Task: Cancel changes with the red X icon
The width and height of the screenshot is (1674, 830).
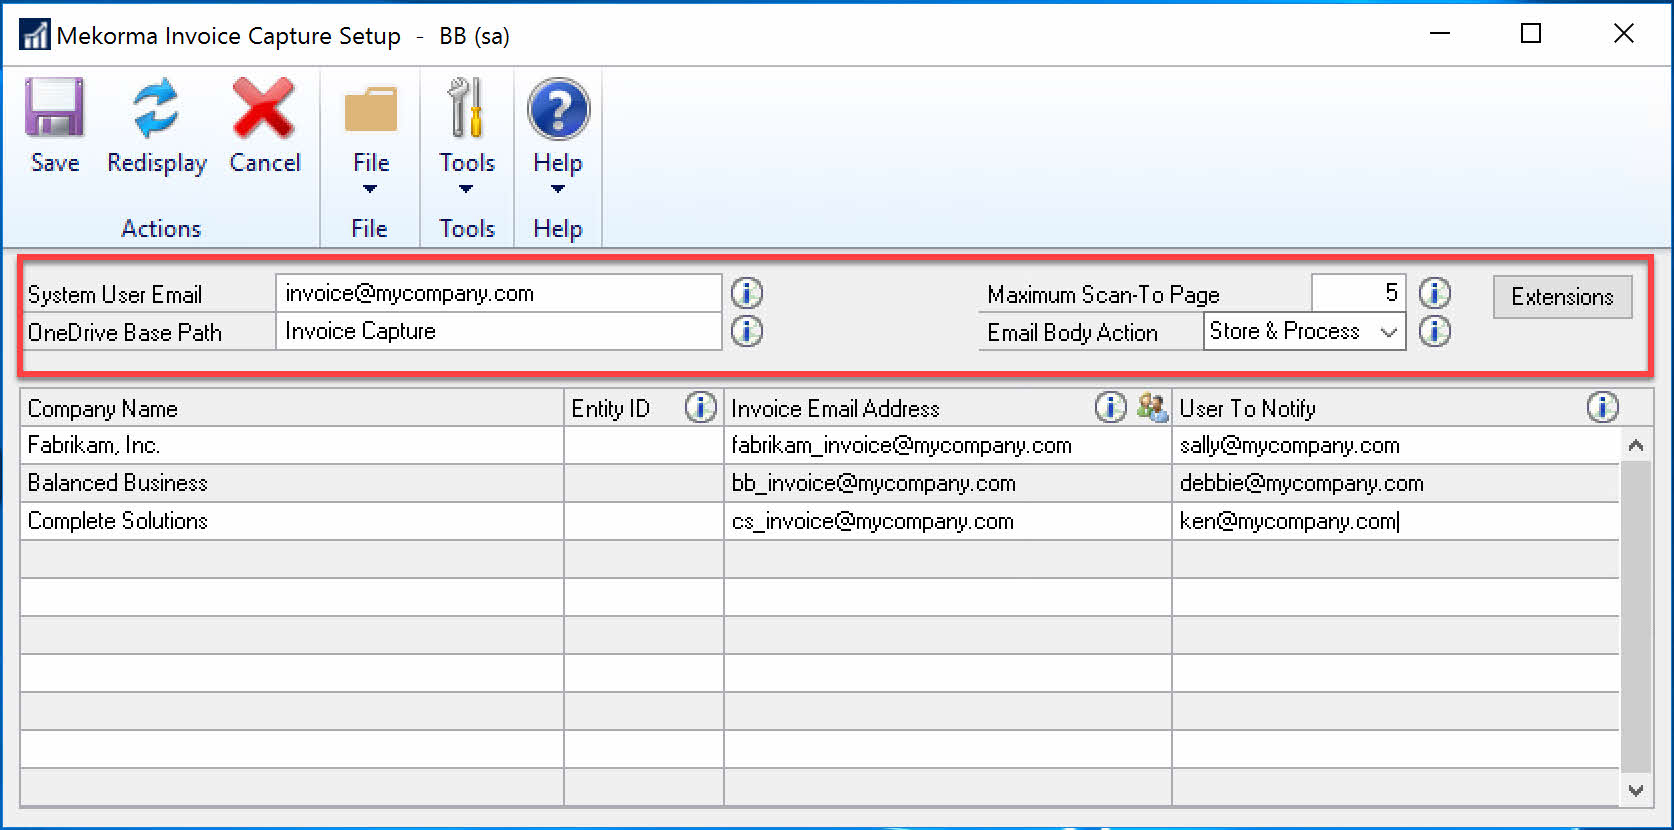Action: coord(263,108)
